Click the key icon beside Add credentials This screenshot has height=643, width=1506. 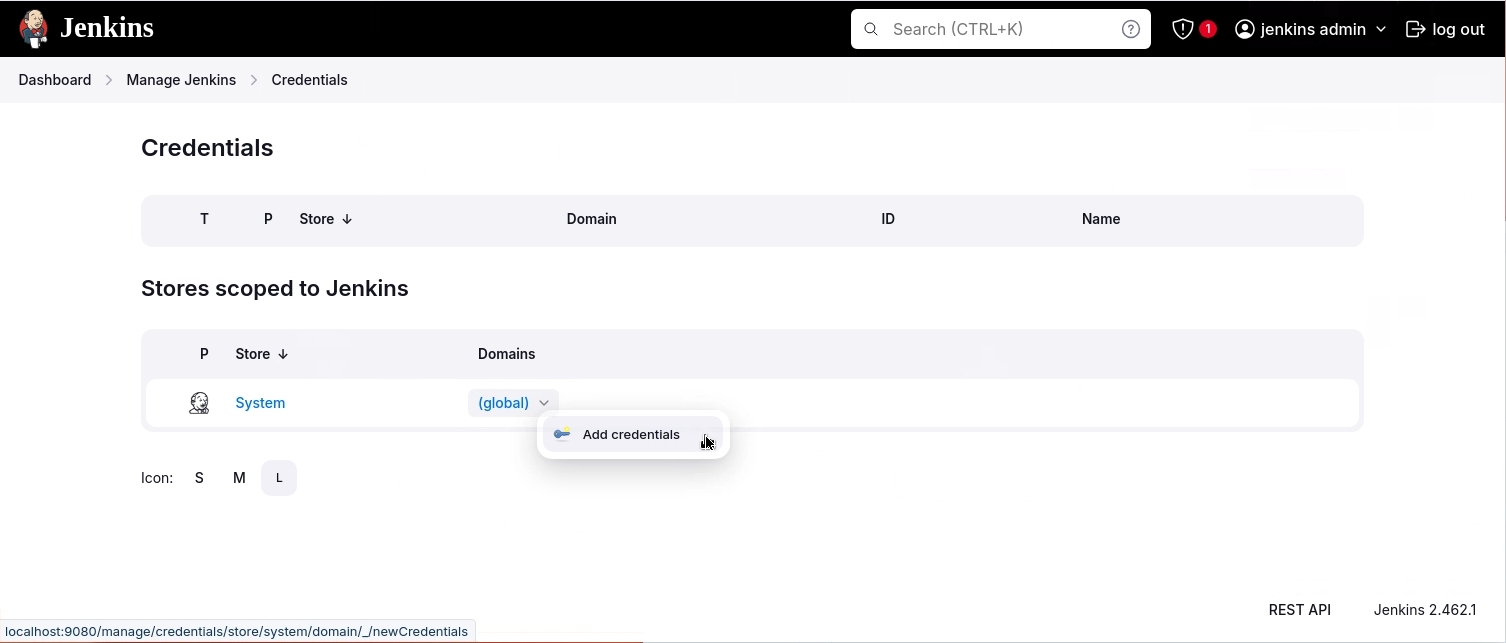point(562,434)
